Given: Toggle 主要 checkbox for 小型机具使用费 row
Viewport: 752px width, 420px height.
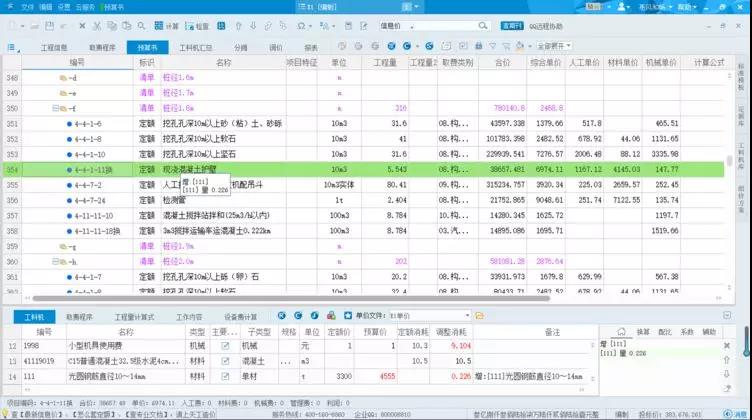Looking at the screenshot, I should click(x=225, y=346).
